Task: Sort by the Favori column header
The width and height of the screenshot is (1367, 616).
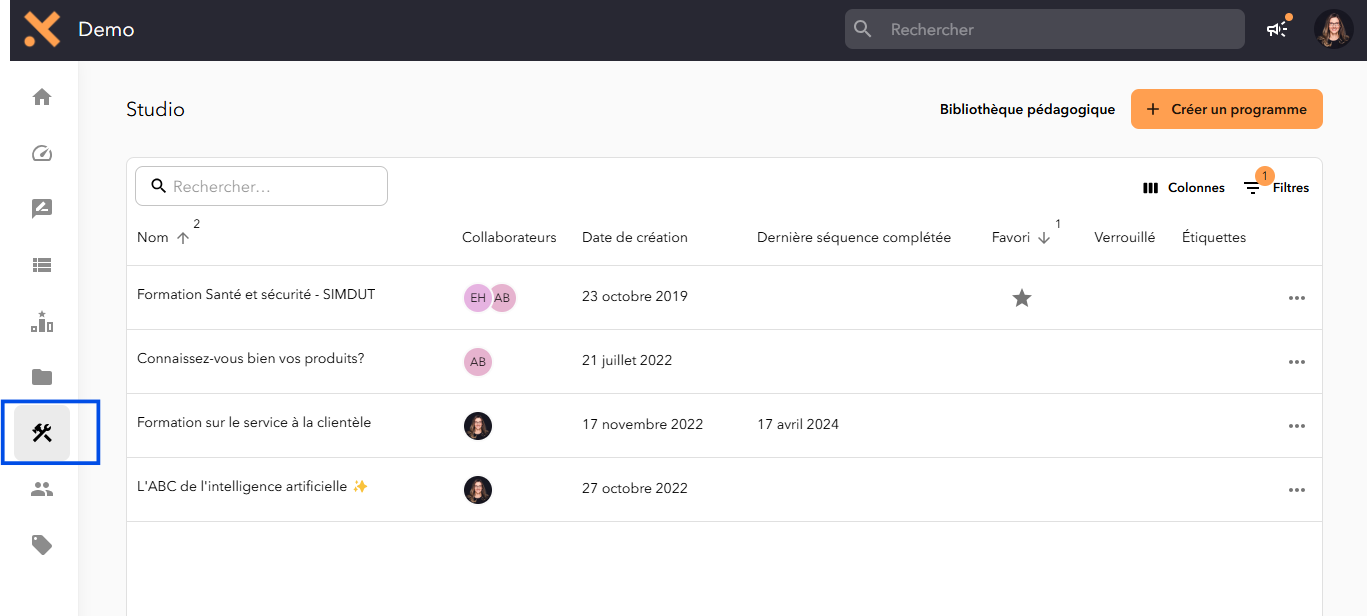Action: coord(1010,238)
